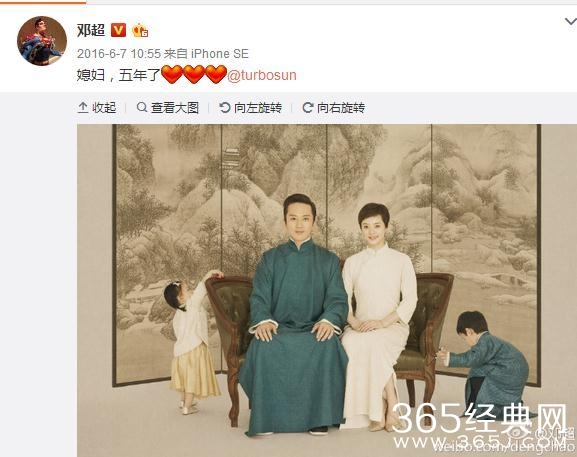Click the magnifier view-large icon
577x457 pixels.
coord(142,107)
